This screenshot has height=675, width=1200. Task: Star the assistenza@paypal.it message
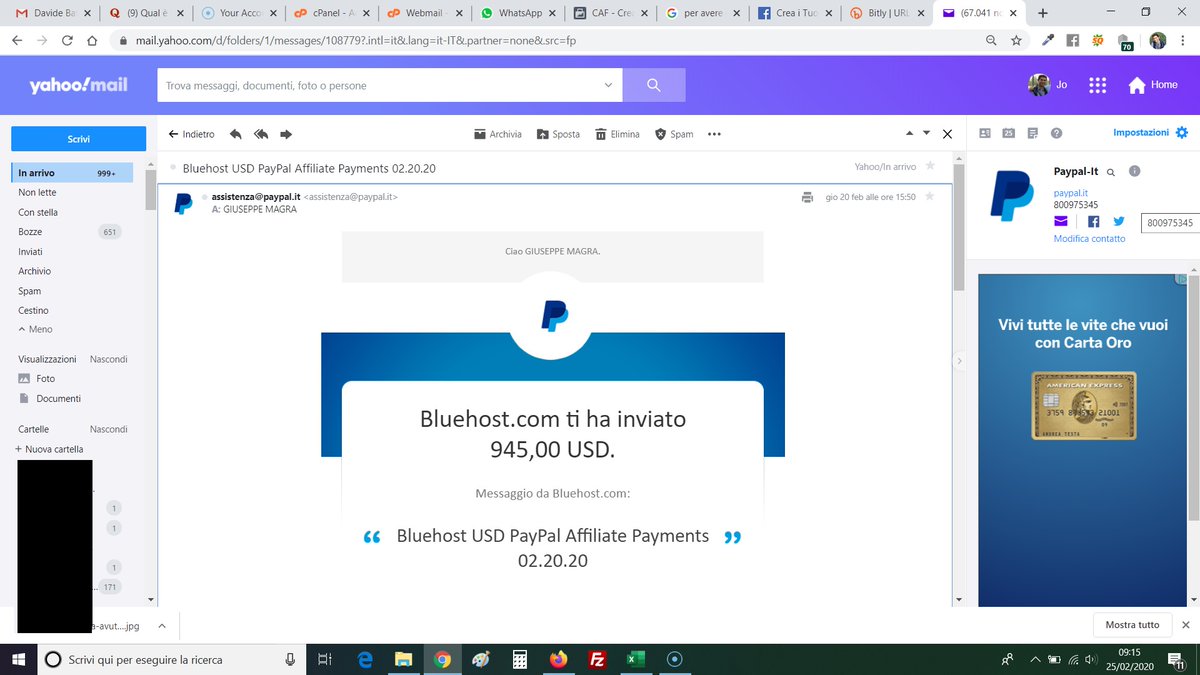[930, 196]
